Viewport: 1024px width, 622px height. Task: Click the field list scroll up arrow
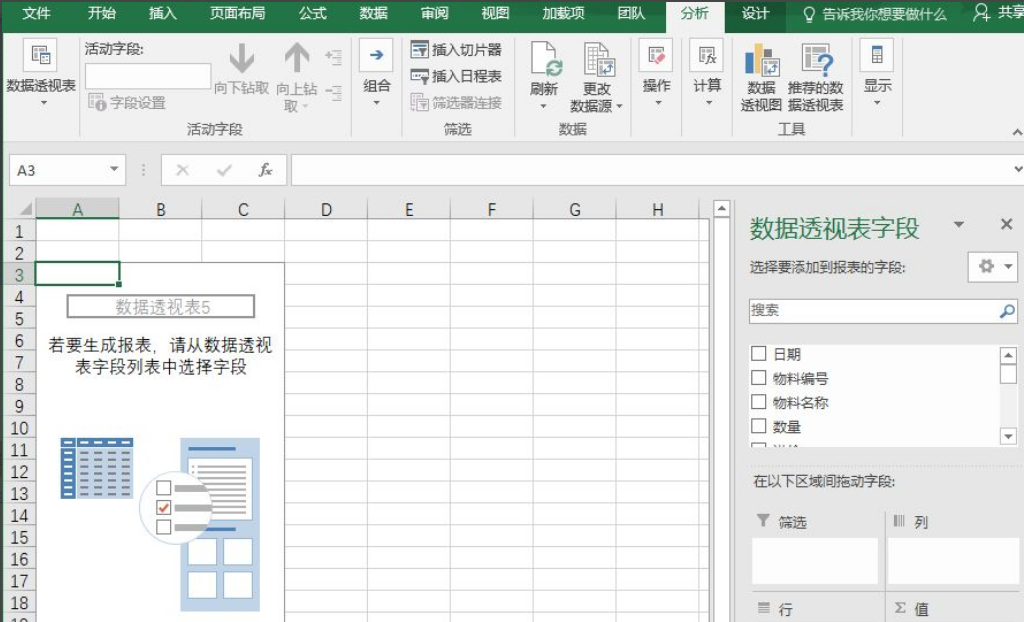click(x=1008, y=355)
